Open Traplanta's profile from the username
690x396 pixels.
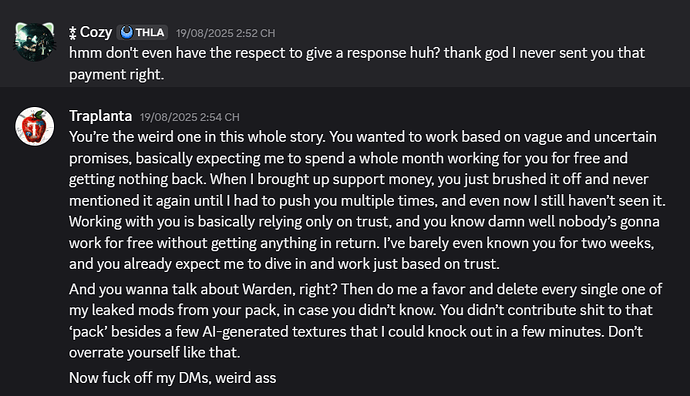click(x=100, y=116)
